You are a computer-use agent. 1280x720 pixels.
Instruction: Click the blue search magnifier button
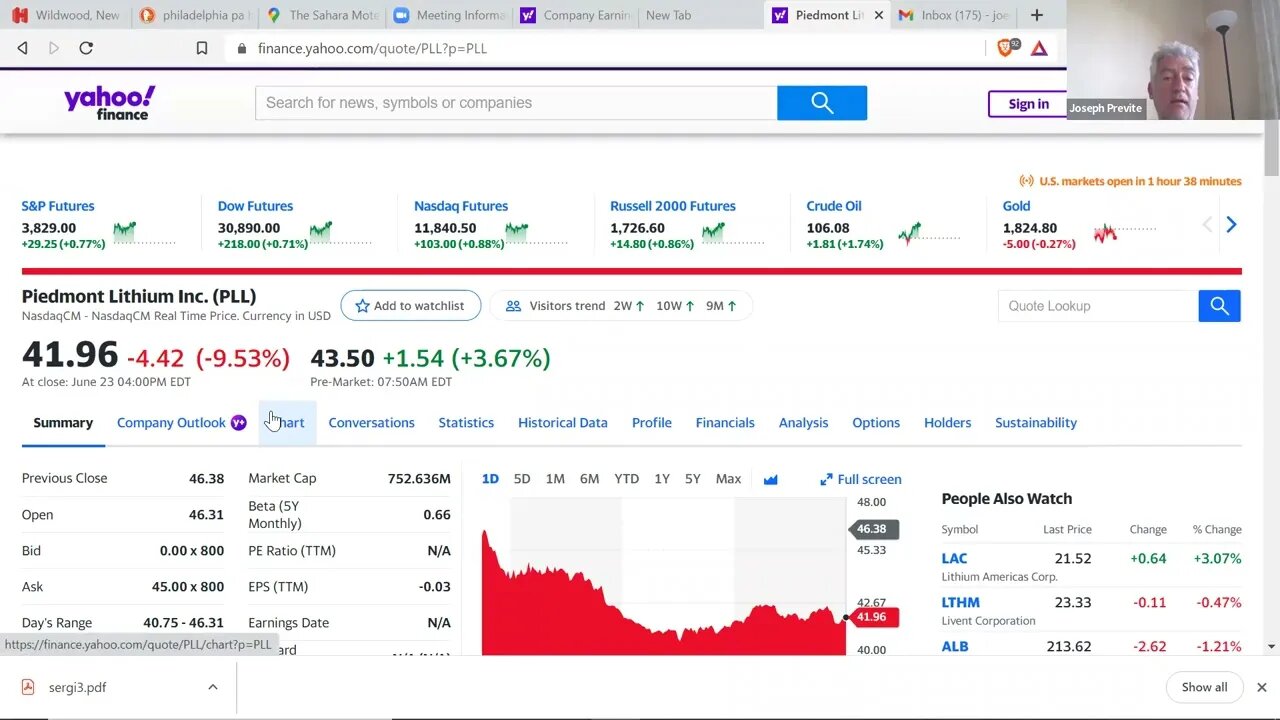[x=822, y=103]
